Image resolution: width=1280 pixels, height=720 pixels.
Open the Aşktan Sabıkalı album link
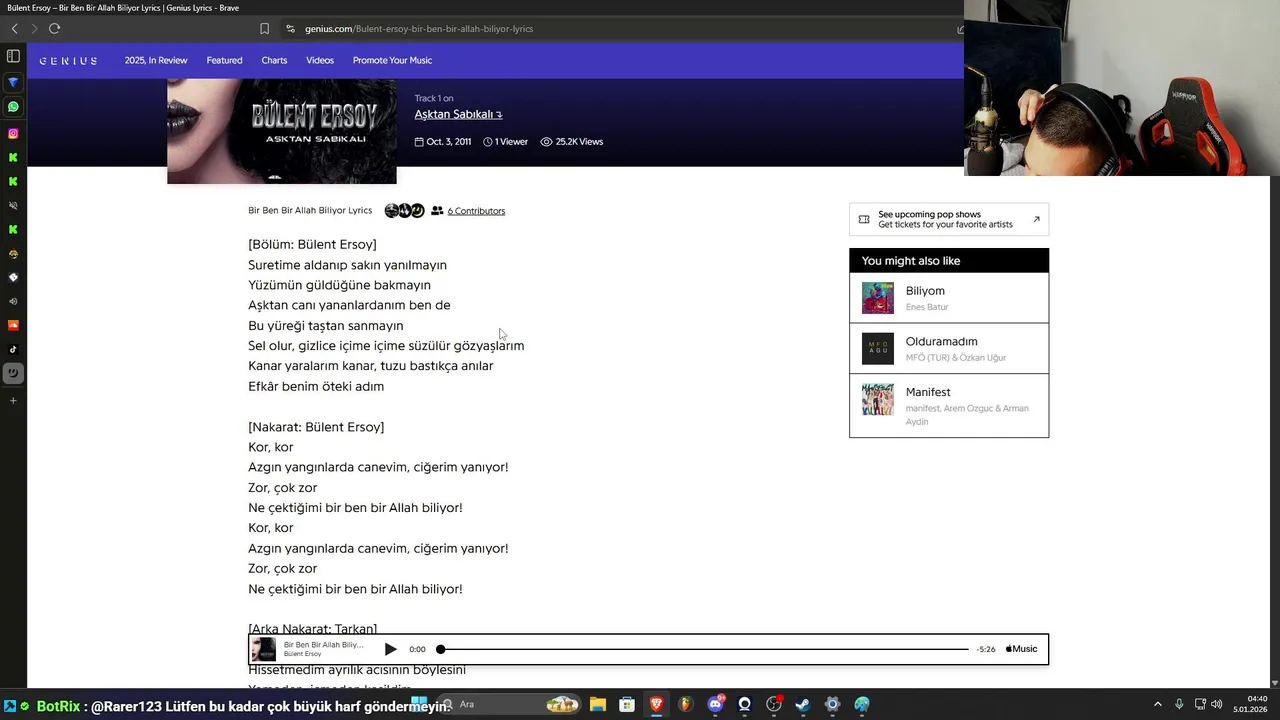[x=458, y=114]
